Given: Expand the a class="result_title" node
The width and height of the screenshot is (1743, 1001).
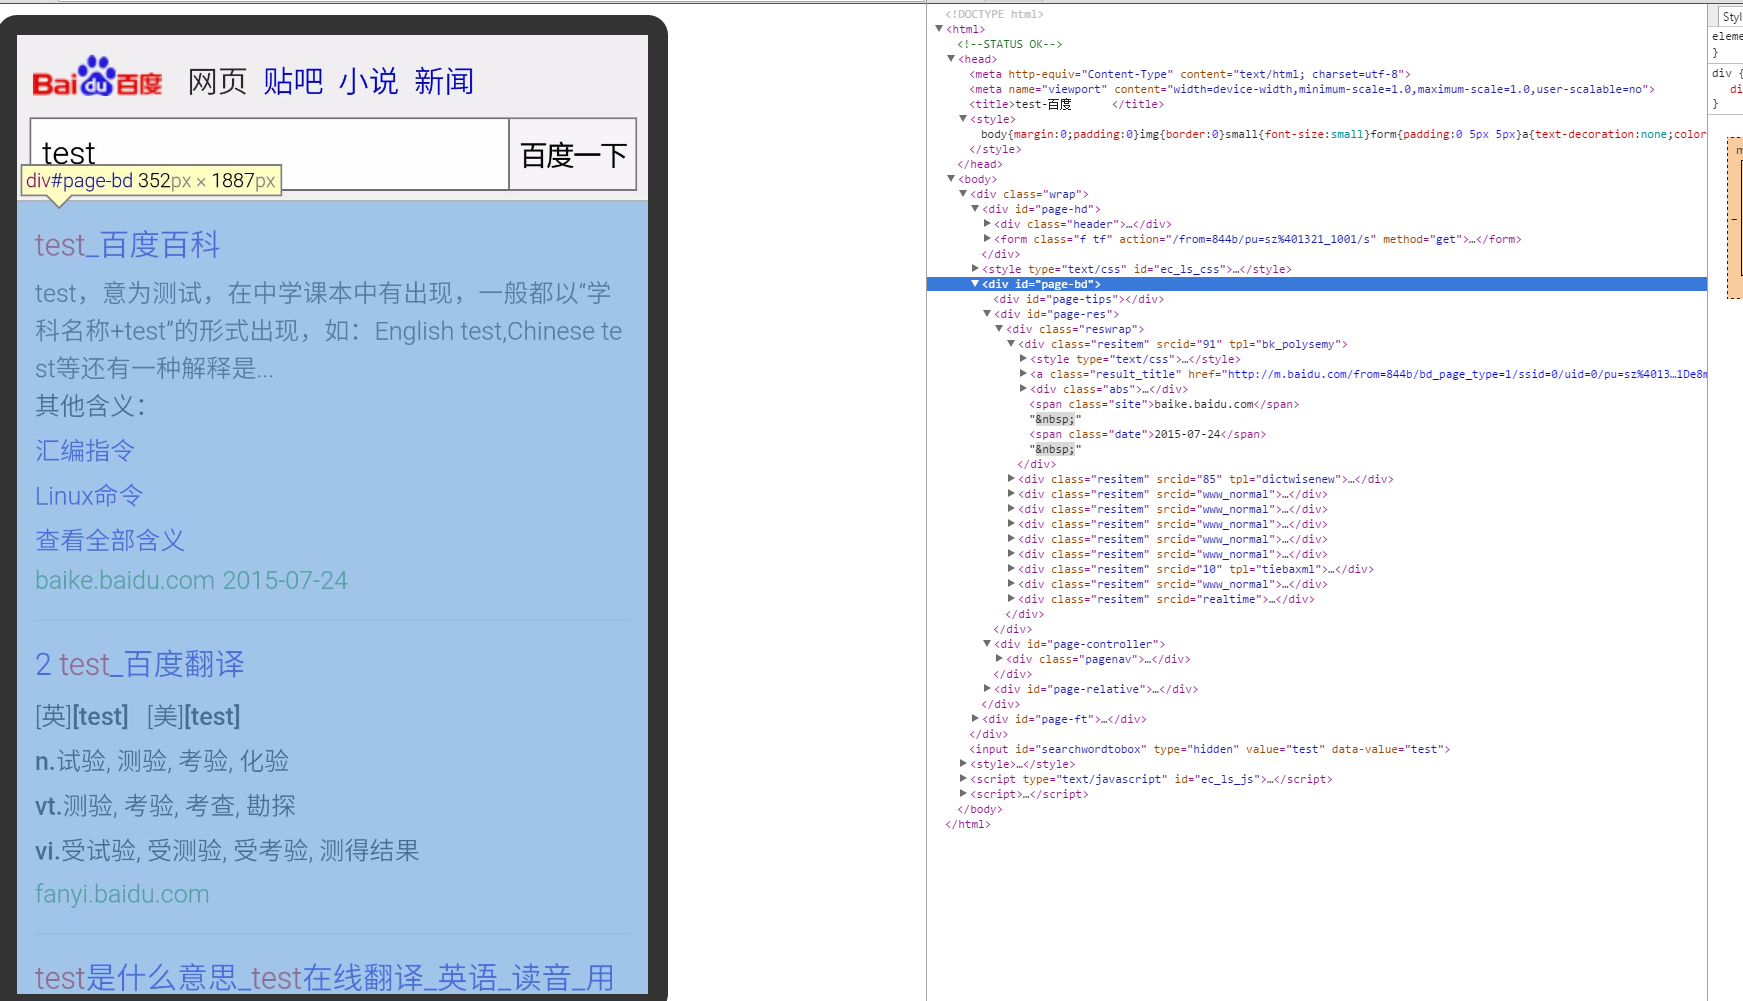Looking at the screenshot, I should (1023, 374).
